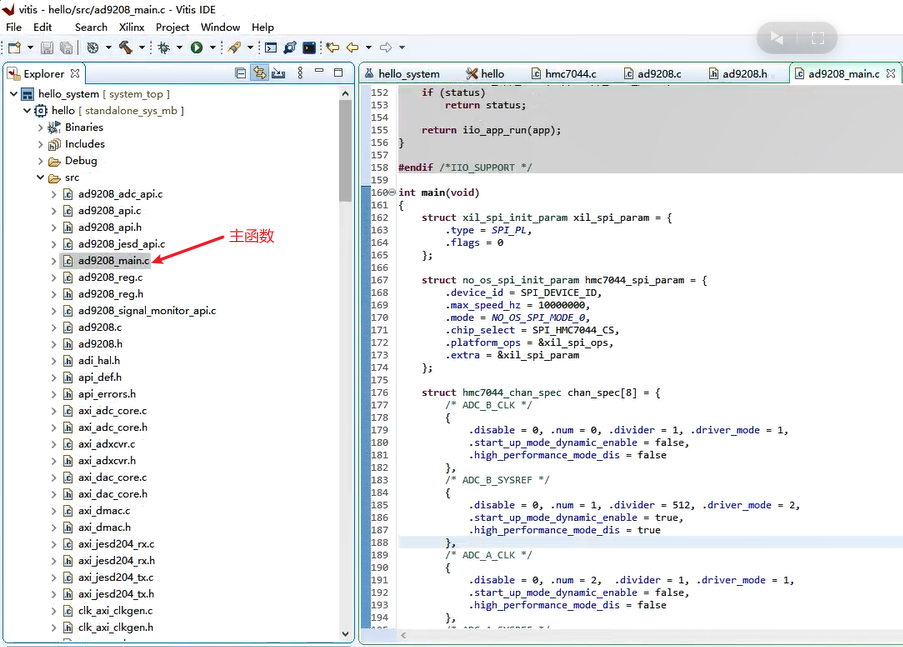Viewport: 903px width, 647px height.
Task: Close the ad9208_main.c tab
Action: tap(891, 74)
